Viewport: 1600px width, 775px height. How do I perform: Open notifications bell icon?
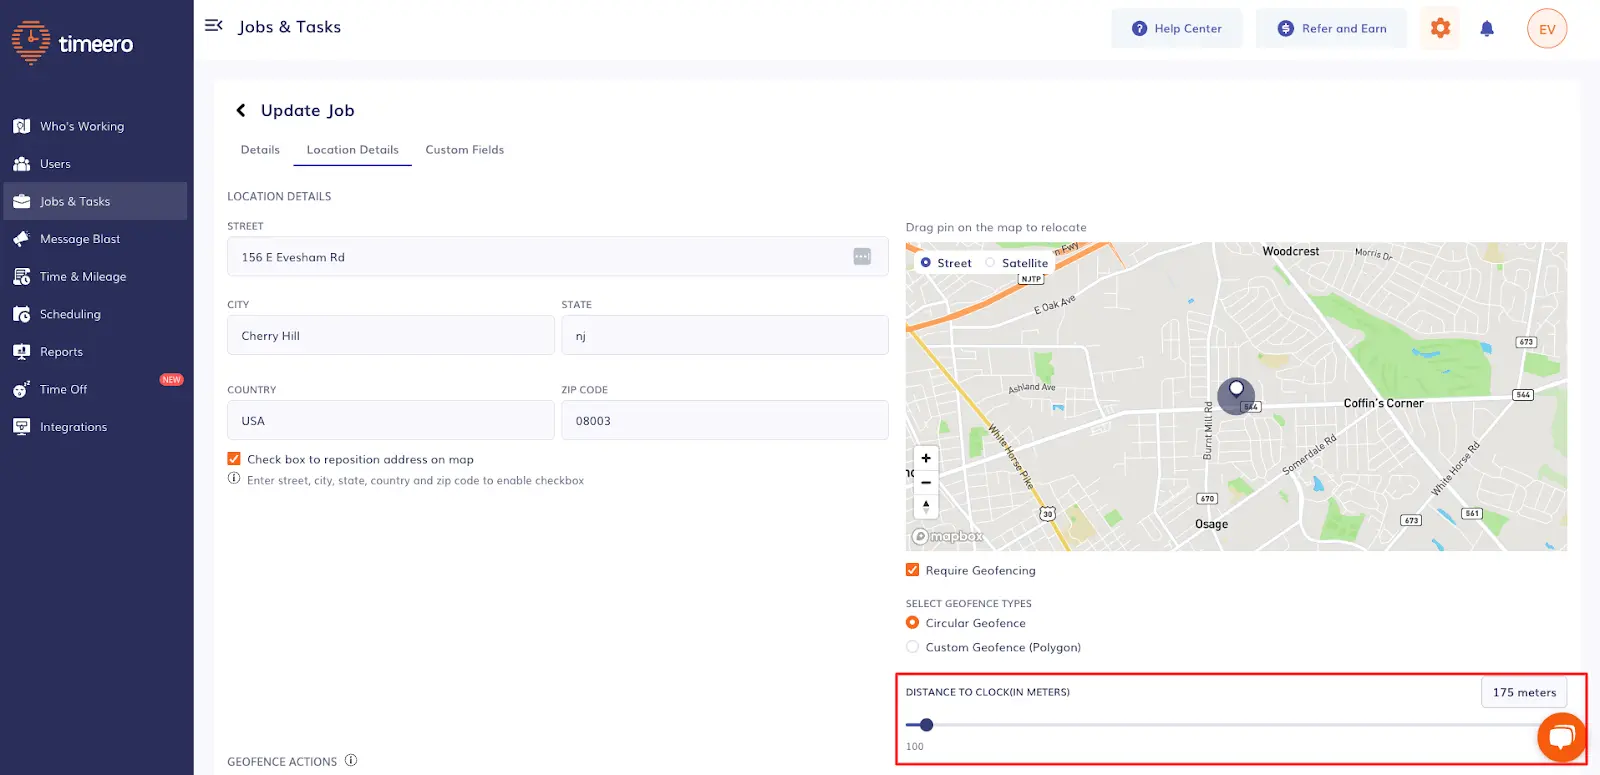[x=1487, y=29]
